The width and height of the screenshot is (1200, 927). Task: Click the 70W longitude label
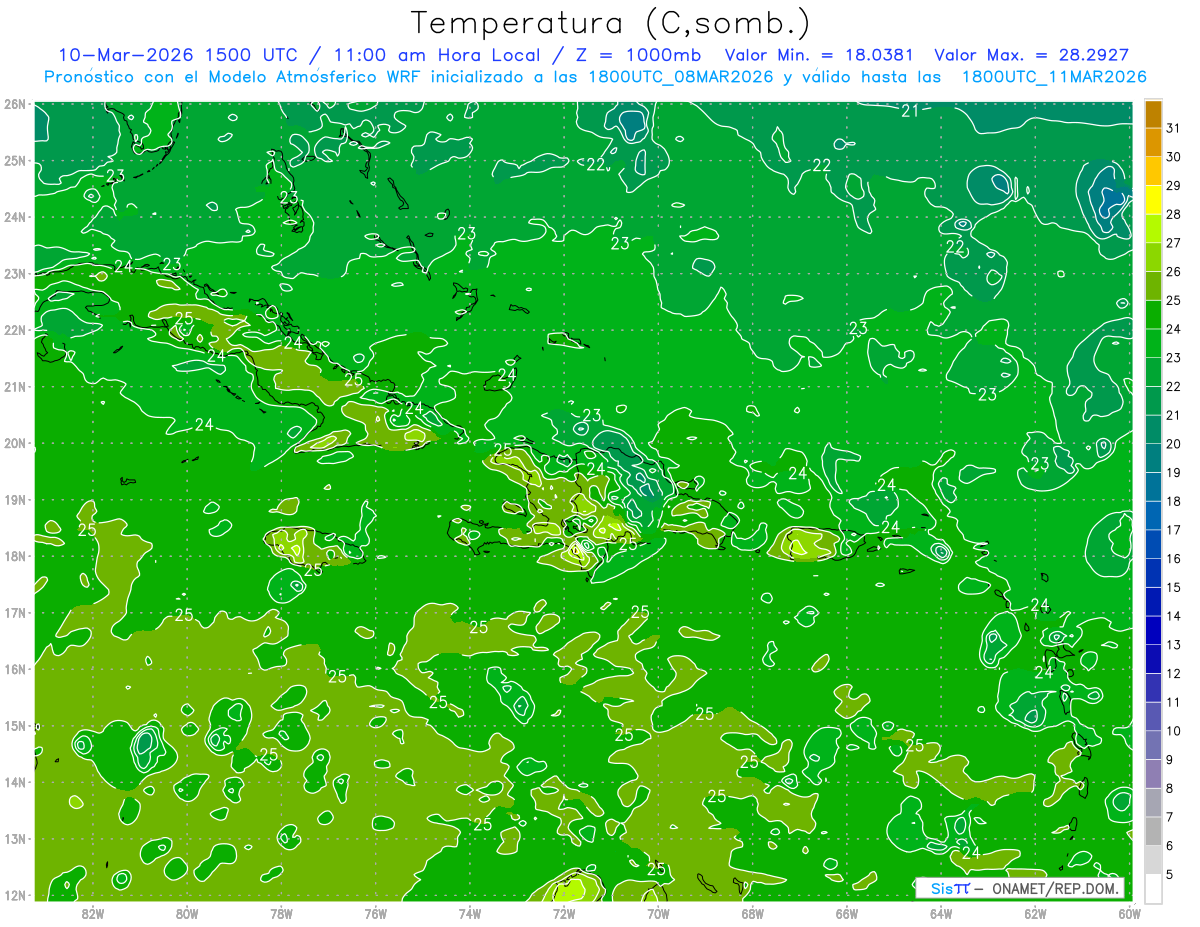[658, 913]
